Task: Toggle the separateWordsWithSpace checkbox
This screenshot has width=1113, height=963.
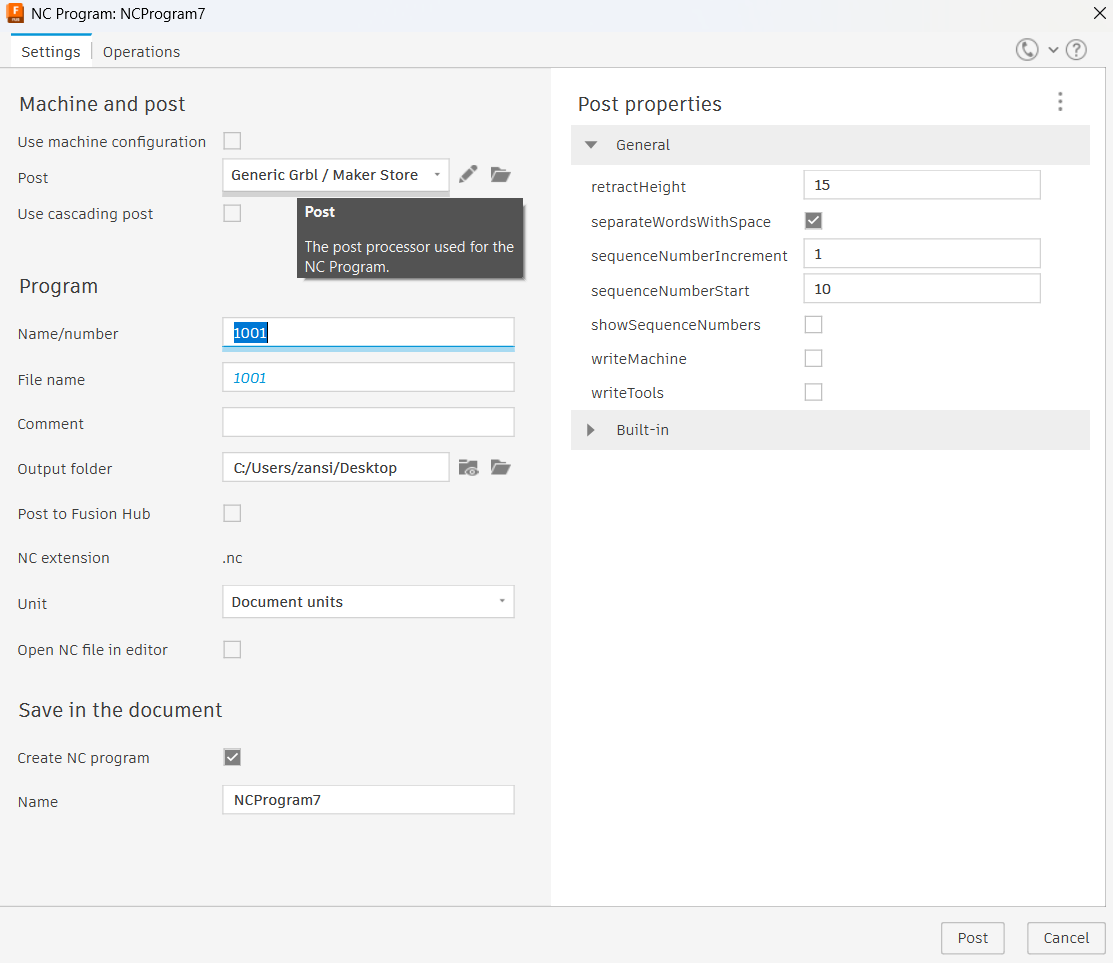Action: click(813, 221)
